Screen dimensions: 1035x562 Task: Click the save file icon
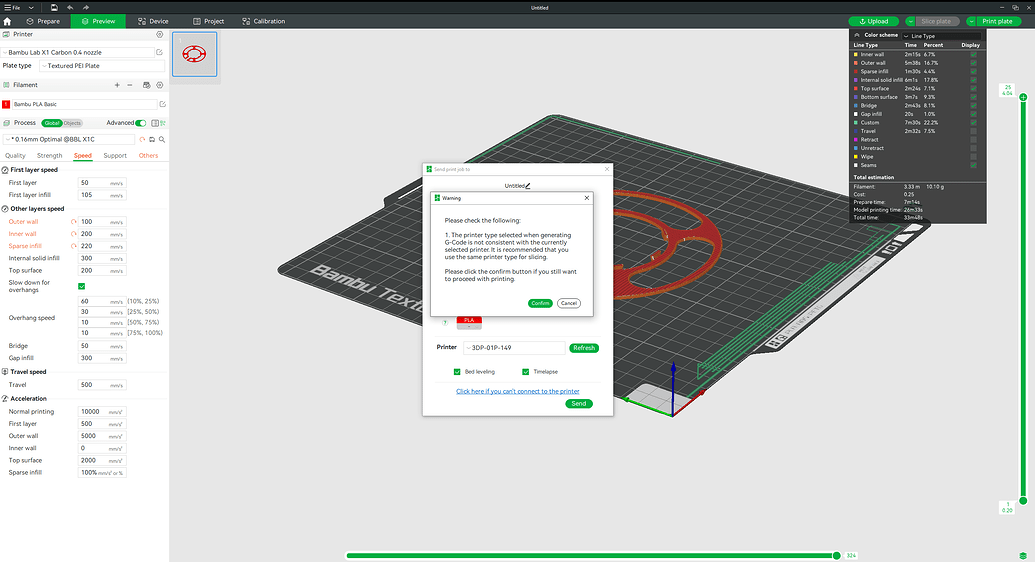54,7
